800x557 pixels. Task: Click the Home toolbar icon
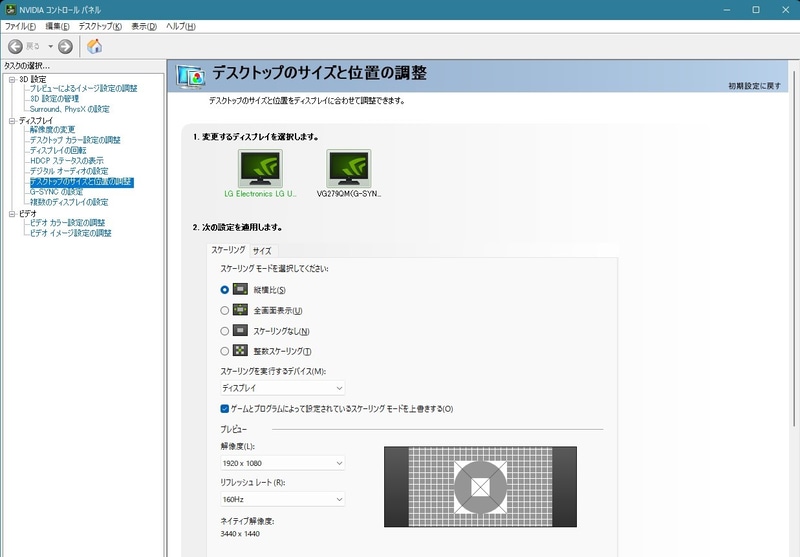click(94, 46)
